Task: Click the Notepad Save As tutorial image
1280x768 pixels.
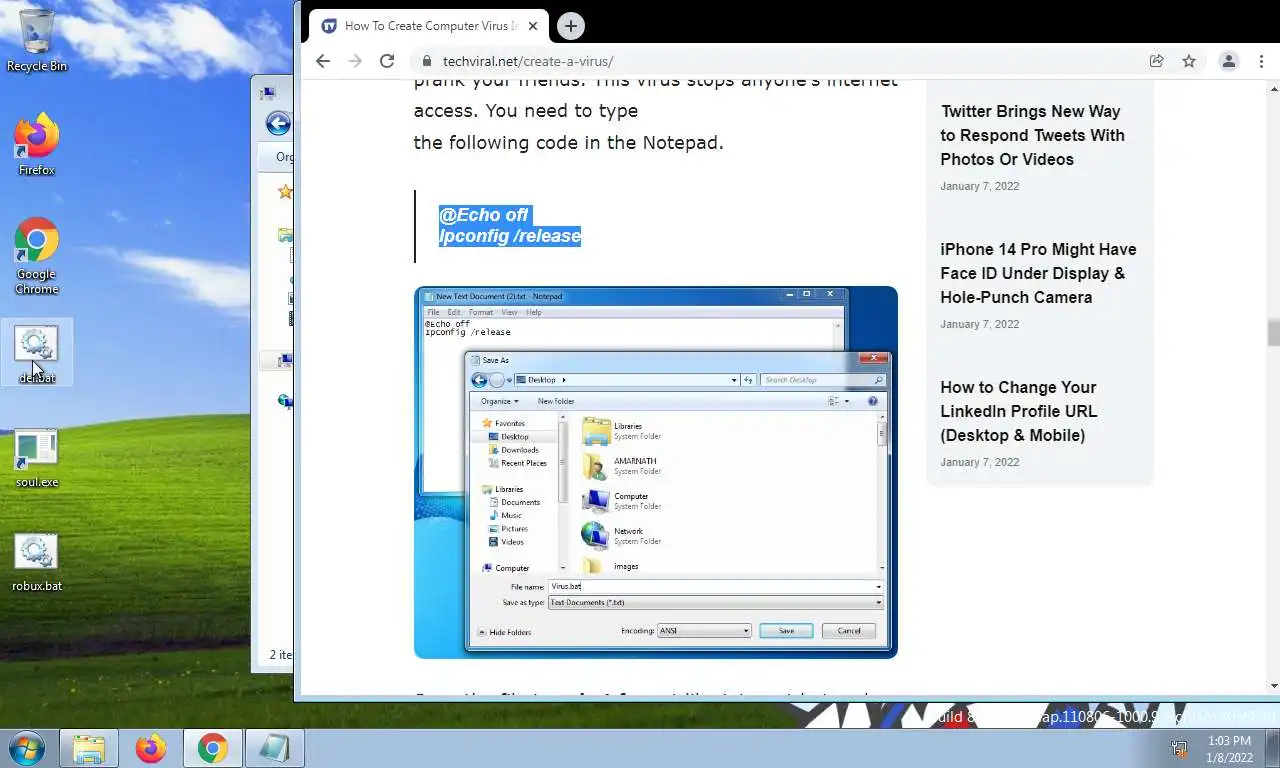Action: click(656, 472)
